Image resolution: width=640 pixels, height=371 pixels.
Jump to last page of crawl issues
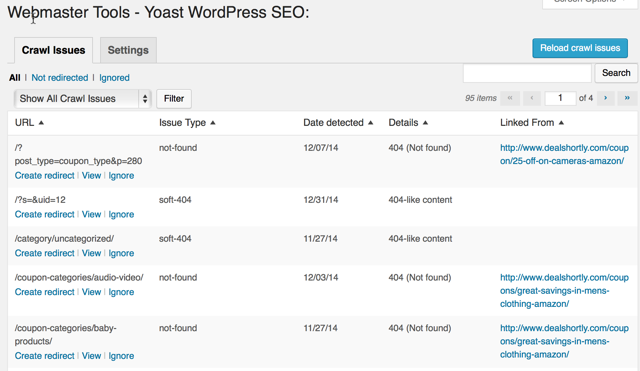[627, 98]
